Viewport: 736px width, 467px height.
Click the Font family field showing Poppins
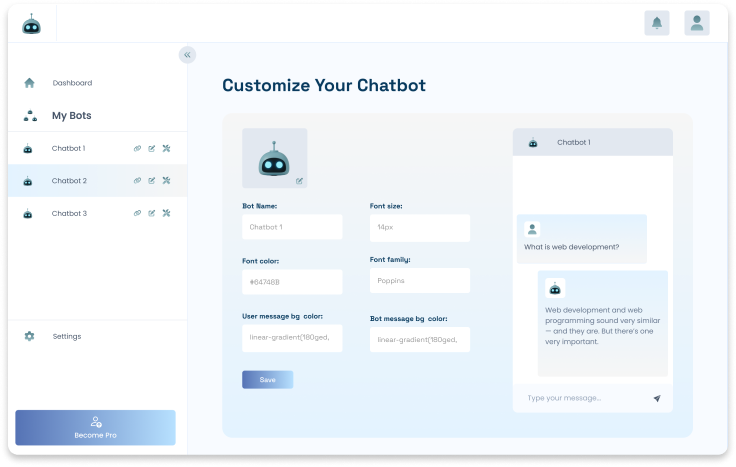[419, 281]
